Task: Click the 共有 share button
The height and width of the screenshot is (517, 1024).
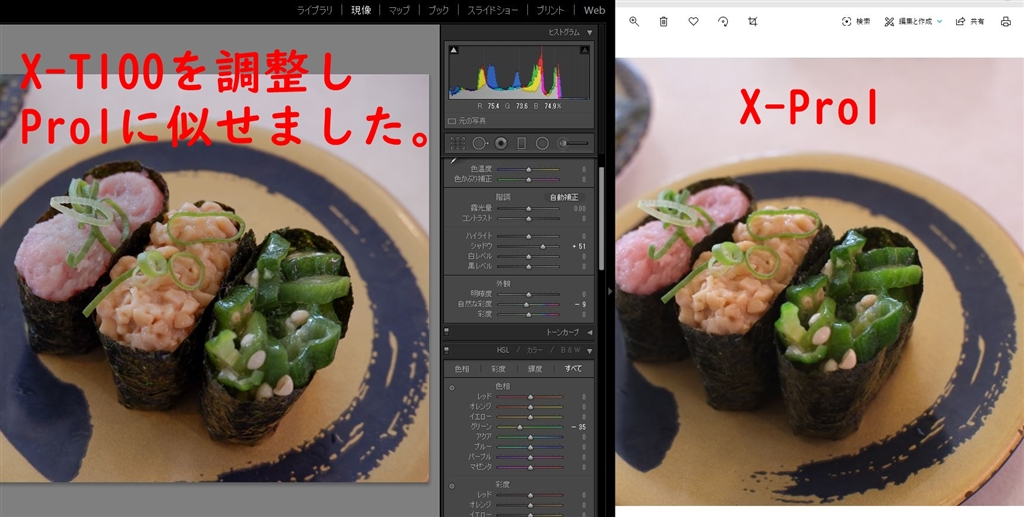Action: click(x=970, y=22)
